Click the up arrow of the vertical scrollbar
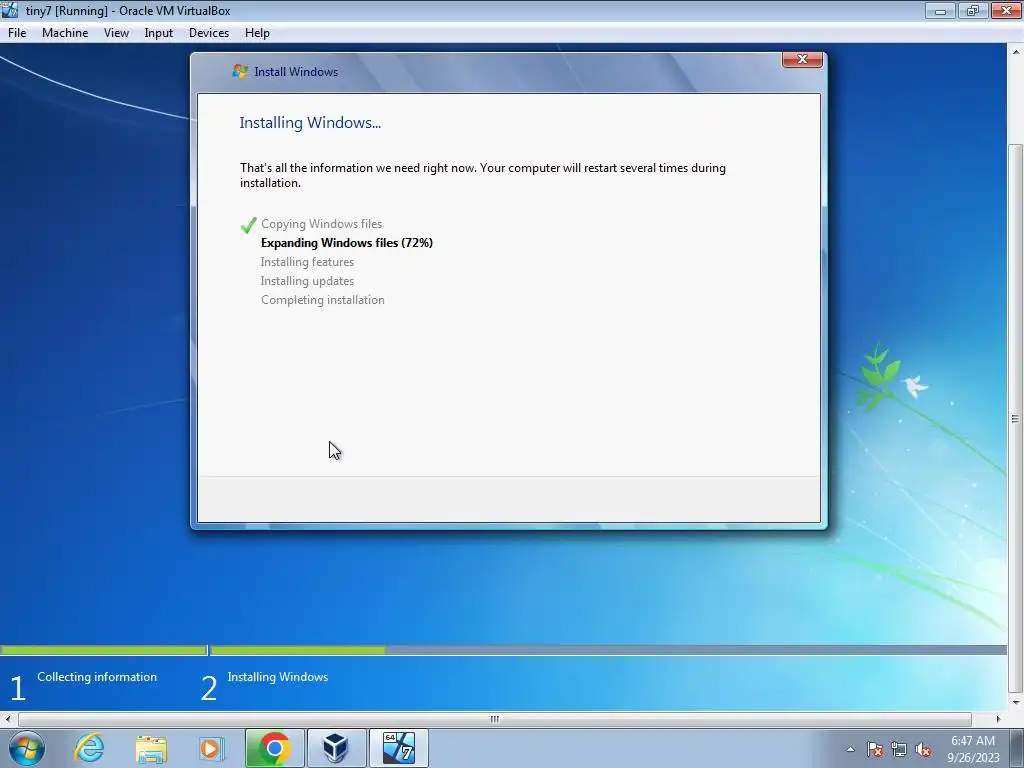 (1016, 51)
